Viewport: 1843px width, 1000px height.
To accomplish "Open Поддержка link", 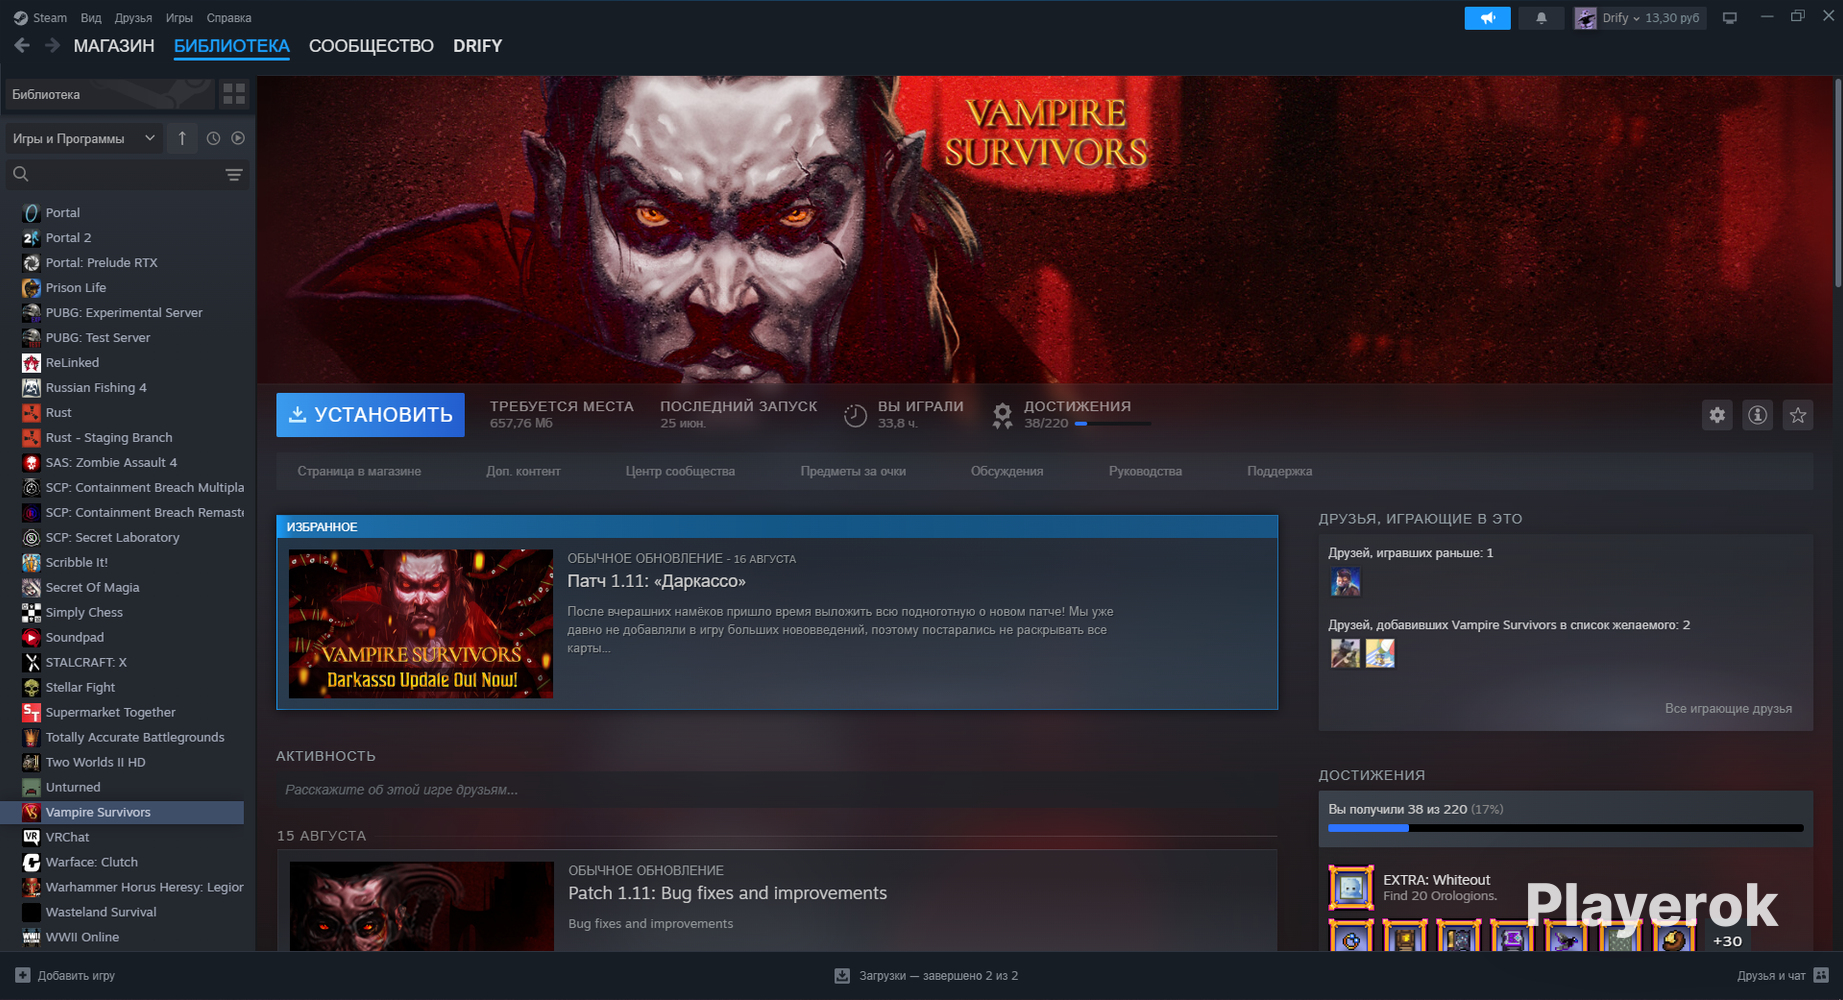I will [x=1279, y=471].
